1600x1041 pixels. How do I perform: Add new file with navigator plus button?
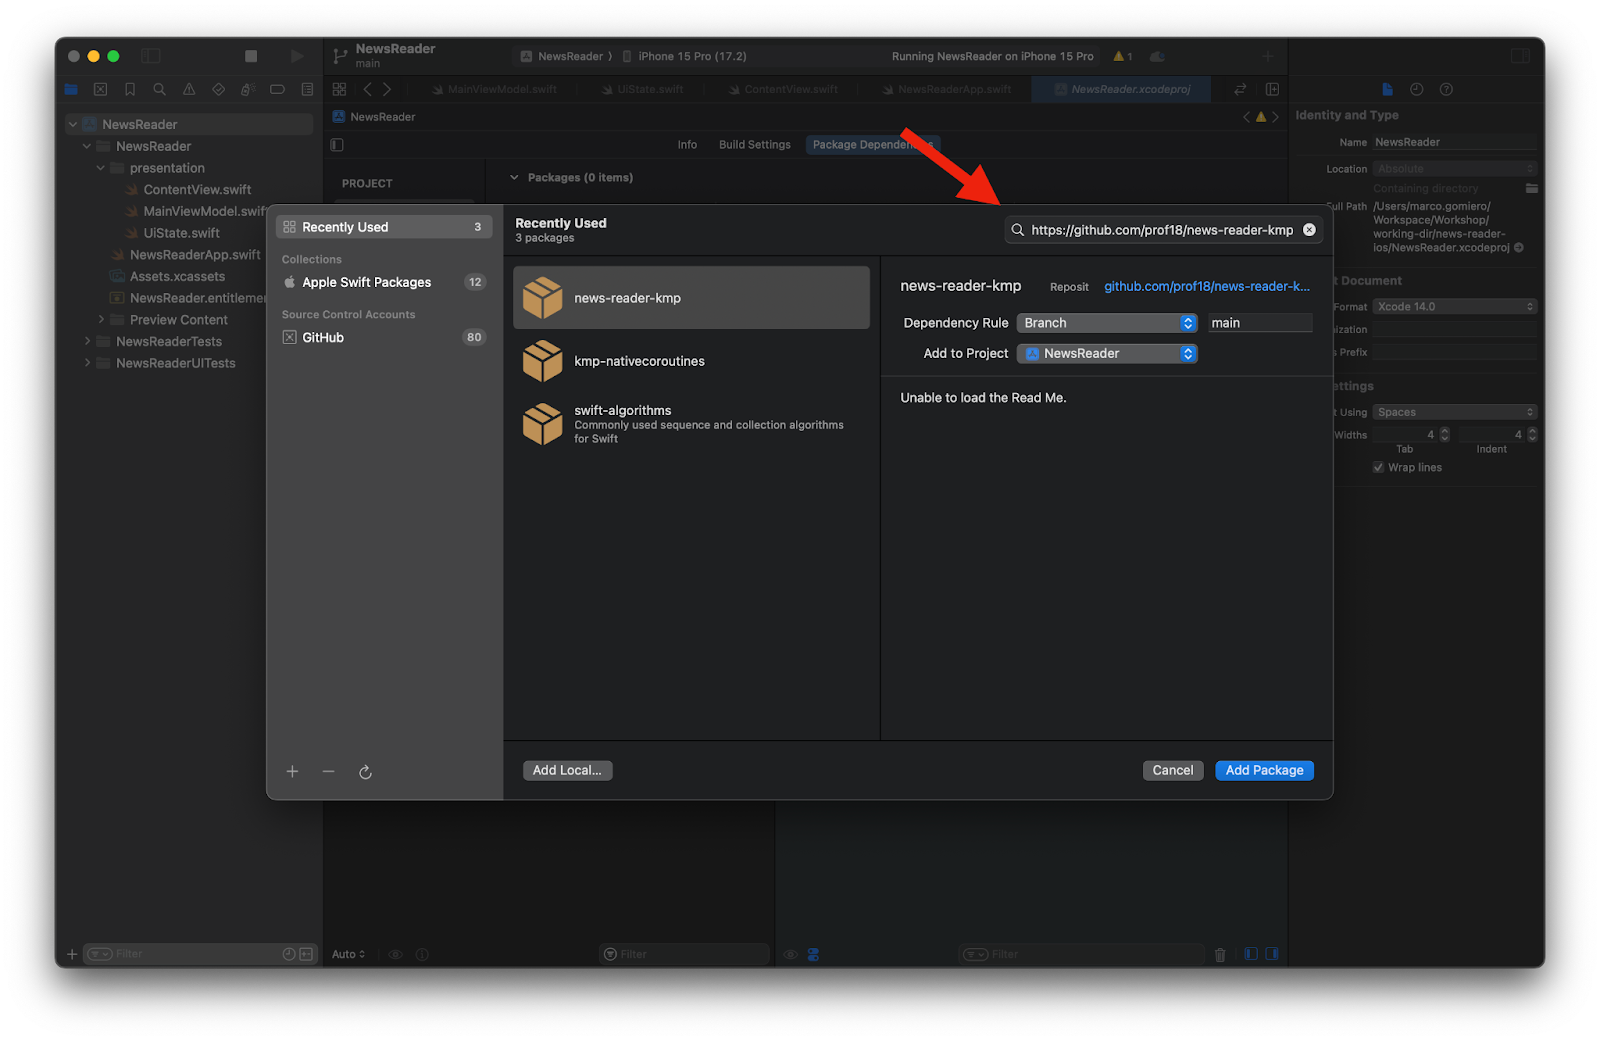pos(71,954)
